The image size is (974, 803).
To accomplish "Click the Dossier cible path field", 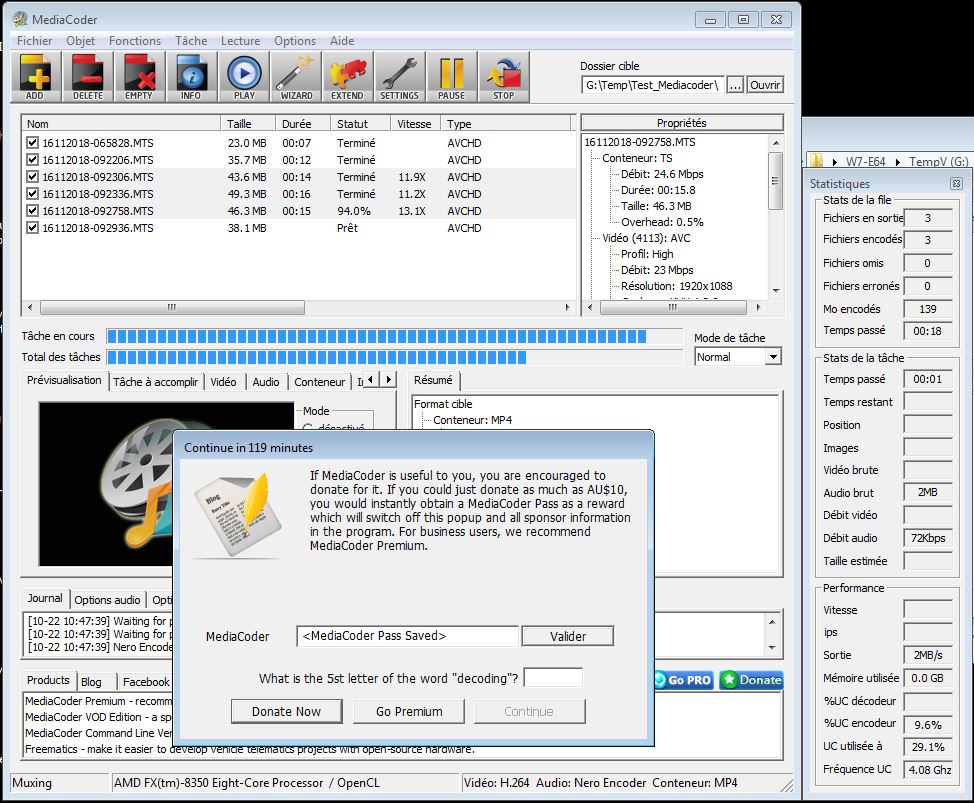I will point(653,85).
